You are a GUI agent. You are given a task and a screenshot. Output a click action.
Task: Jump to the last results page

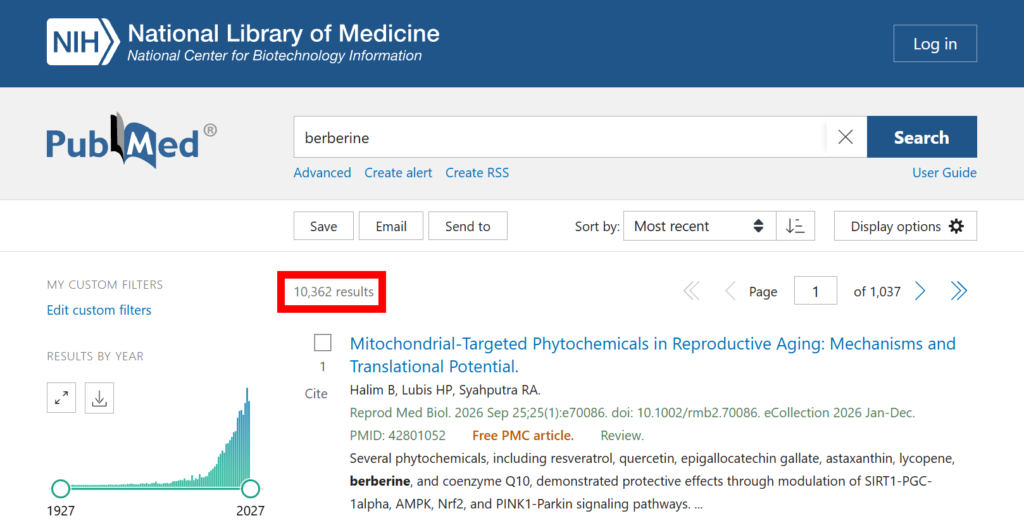[x=959, y=291]
